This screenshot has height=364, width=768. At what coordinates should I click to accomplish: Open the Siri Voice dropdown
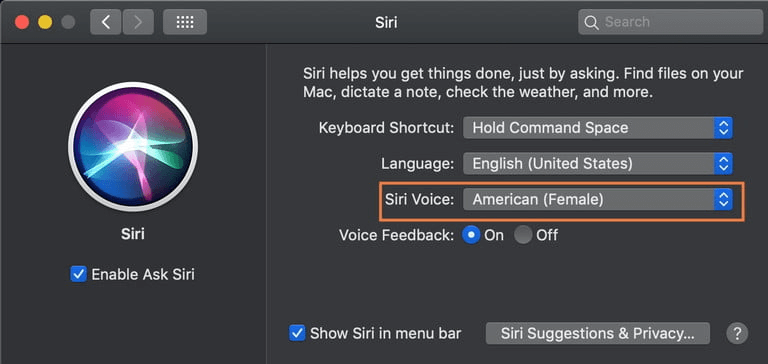pyautogui.click(x=598, y=199)
